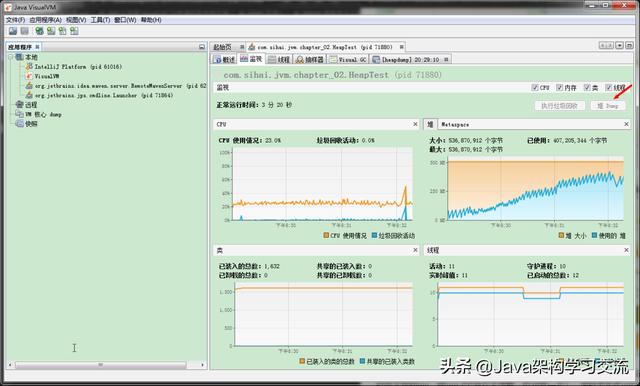Select the 堆 memory sub-tab
Viewport: 640px width, 386px height.
click(x=430, y=124)
